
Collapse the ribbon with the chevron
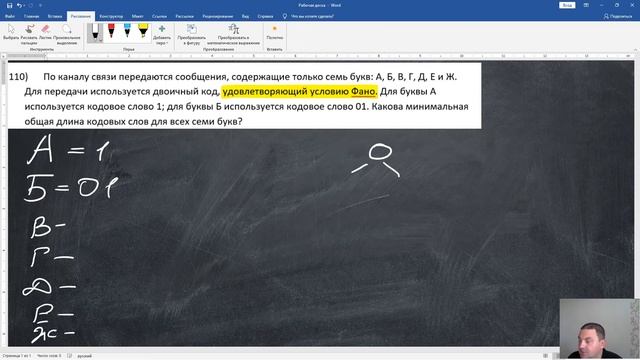[635, 49]
